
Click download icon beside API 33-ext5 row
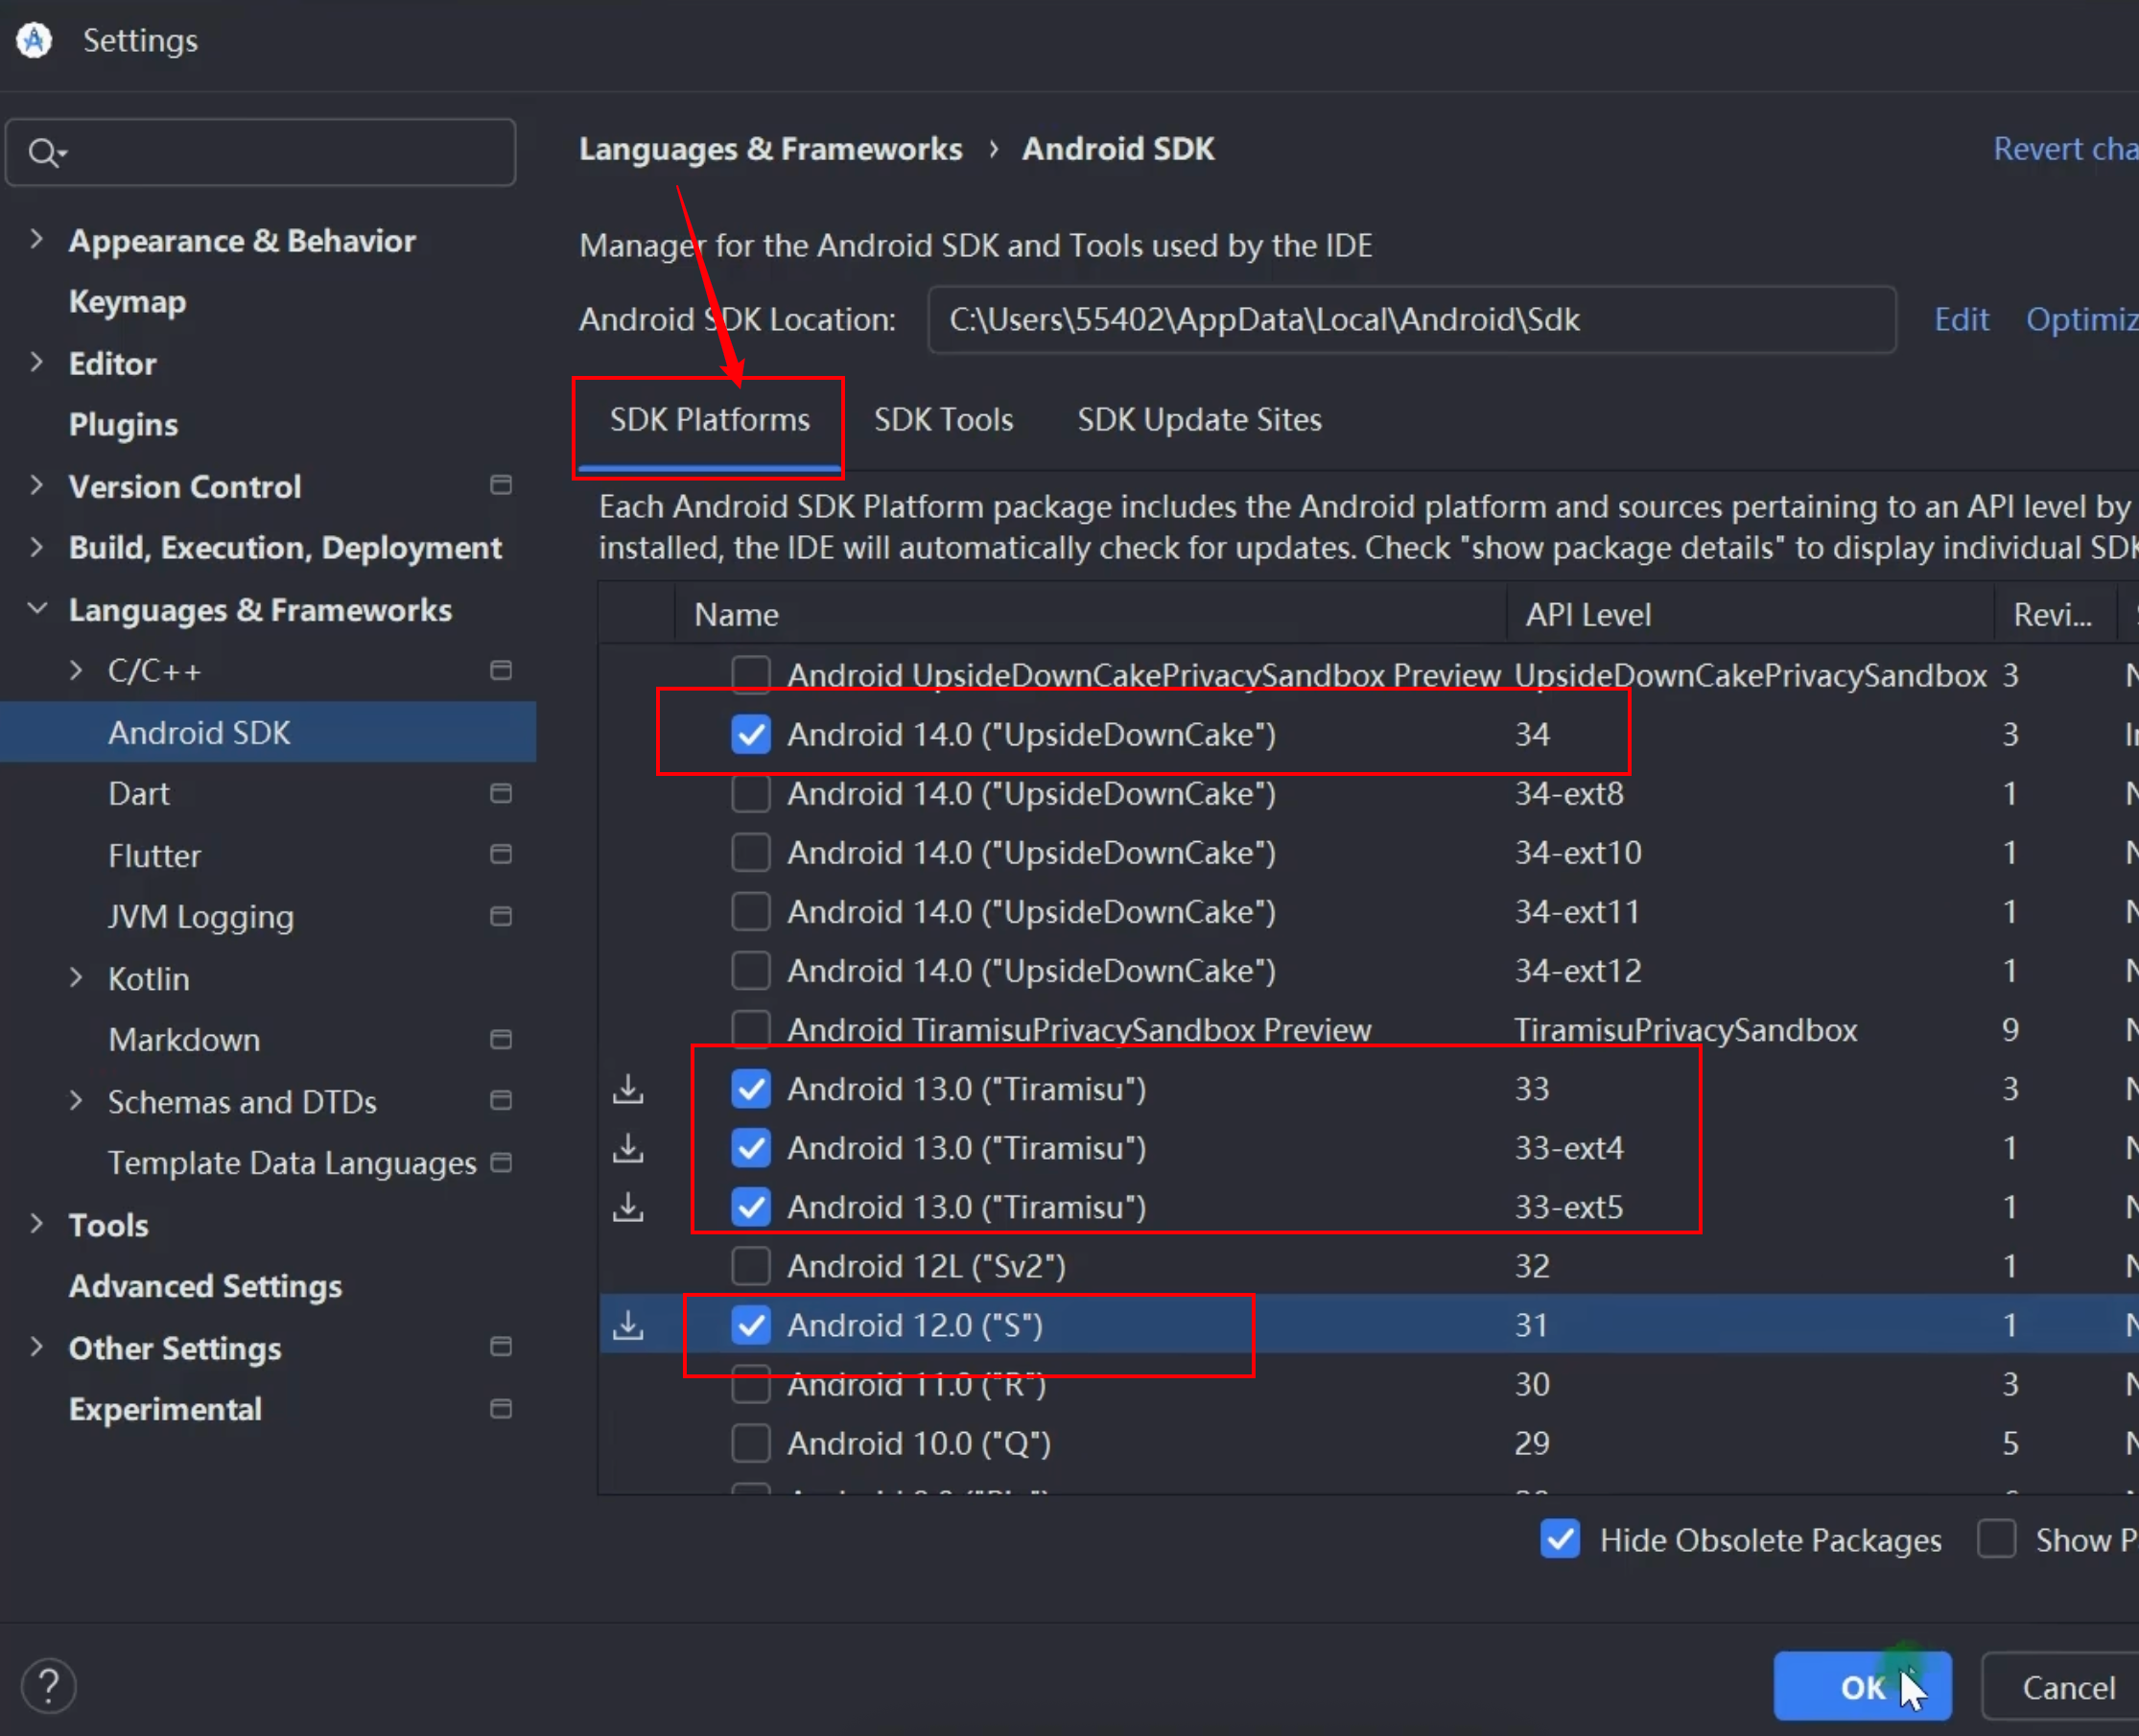tap(628, 1207)
